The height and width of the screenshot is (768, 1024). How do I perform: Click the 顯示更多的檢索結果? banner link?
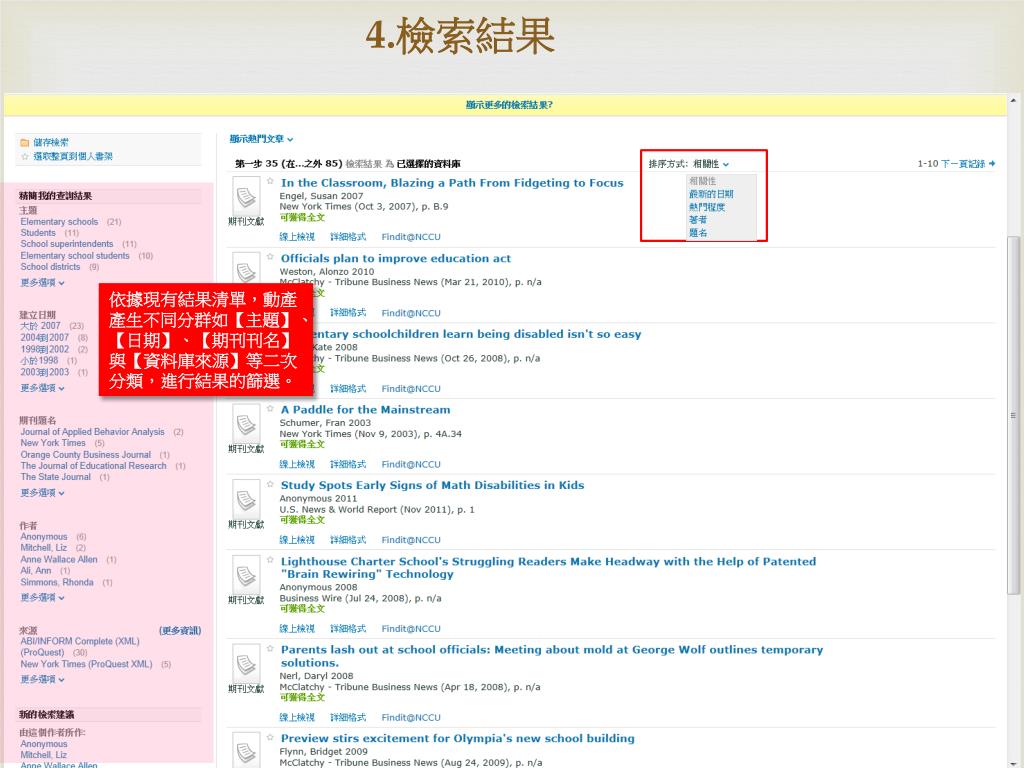point(509,105)
